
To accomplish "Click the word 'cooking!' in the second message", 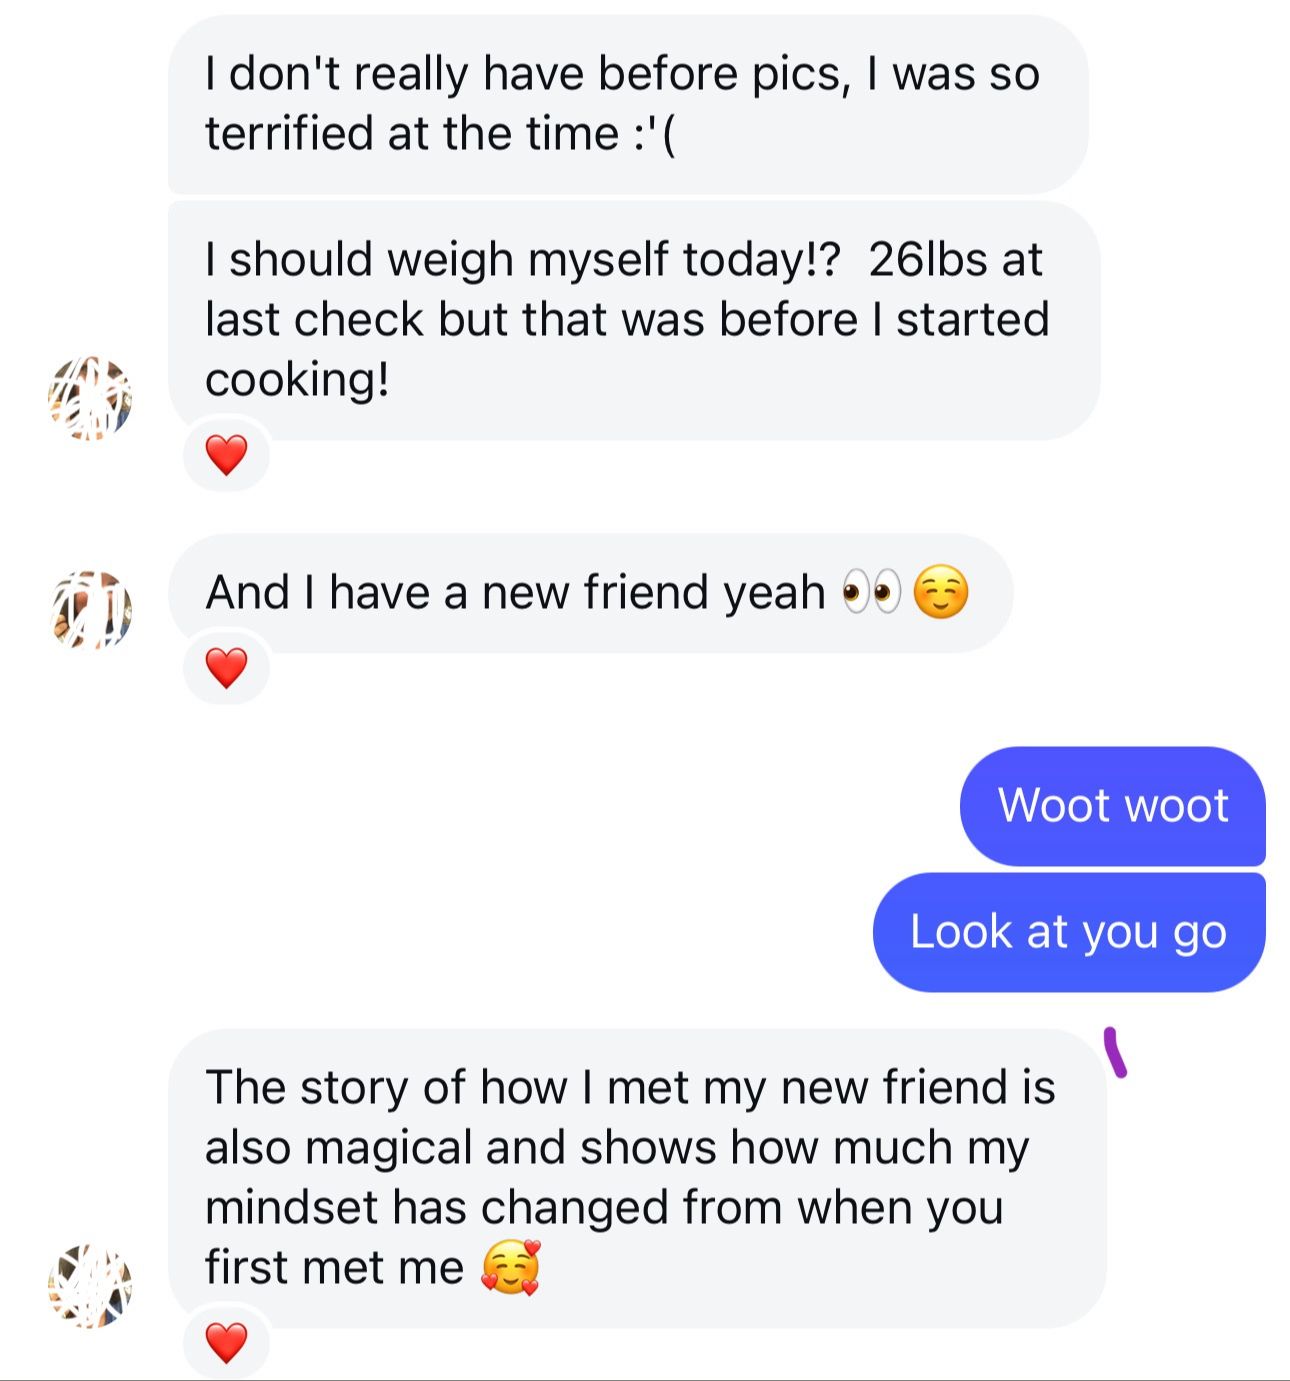I will pyautogui.click(x=297, y=380).
